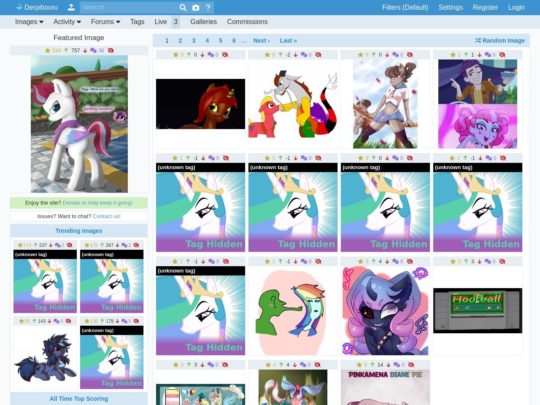Screen dimensions: 540x405
Task: Hide the schoolgirl with dog image
Action: coord(410,55)
